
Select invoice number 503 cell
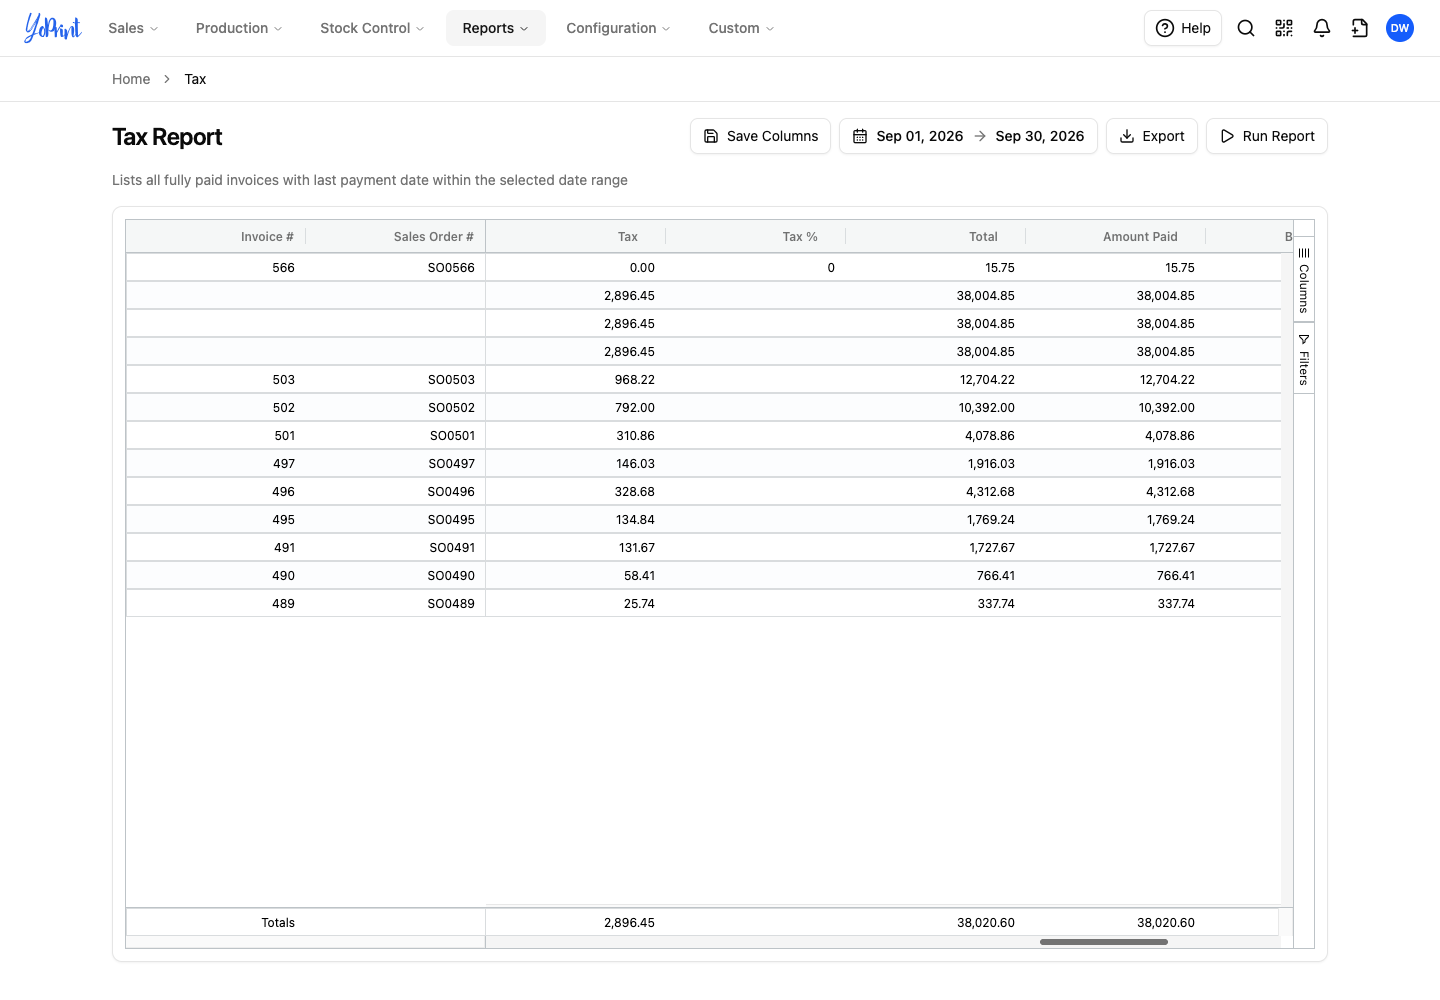[216, 380]
